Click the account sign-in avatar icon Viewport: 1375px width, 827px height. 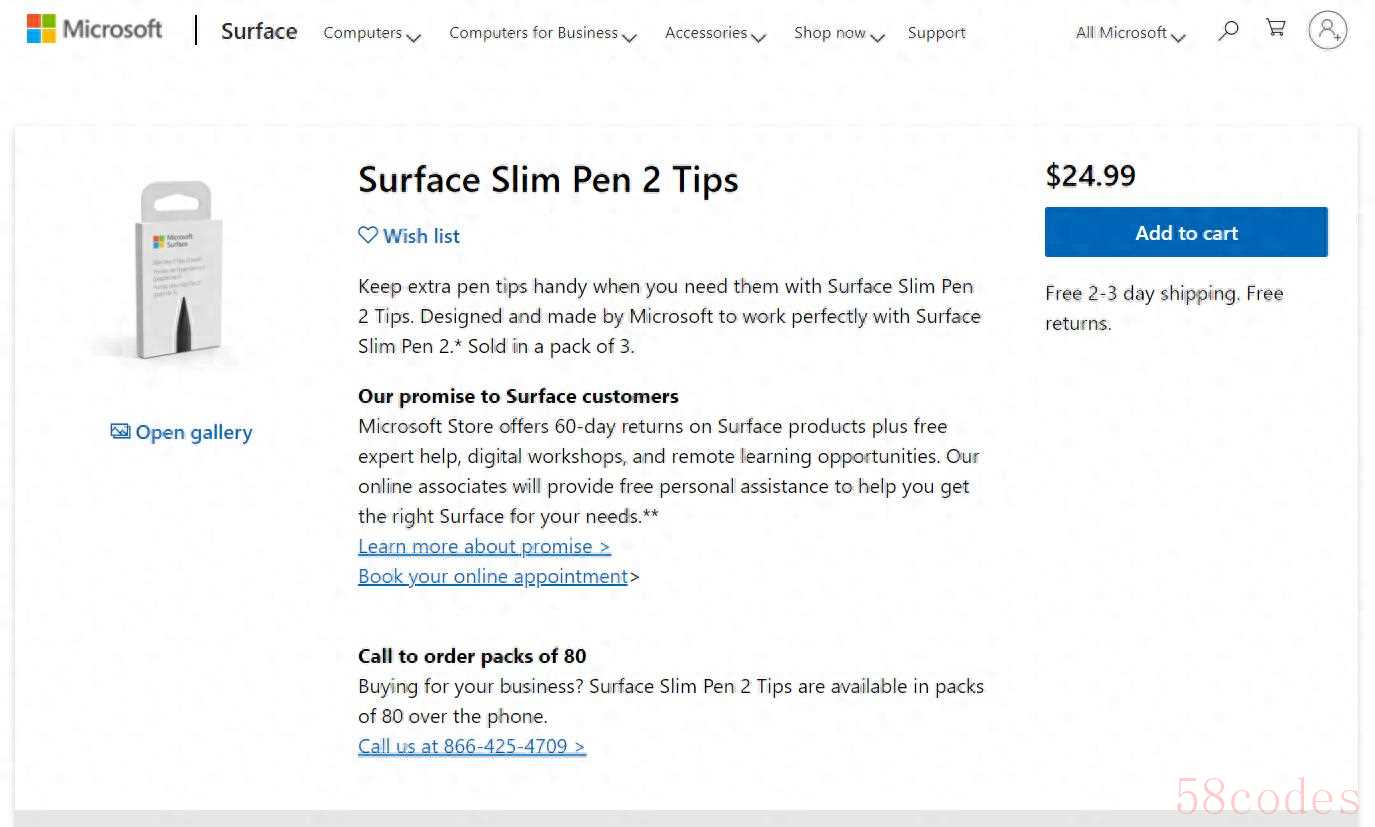(1327, 30)
